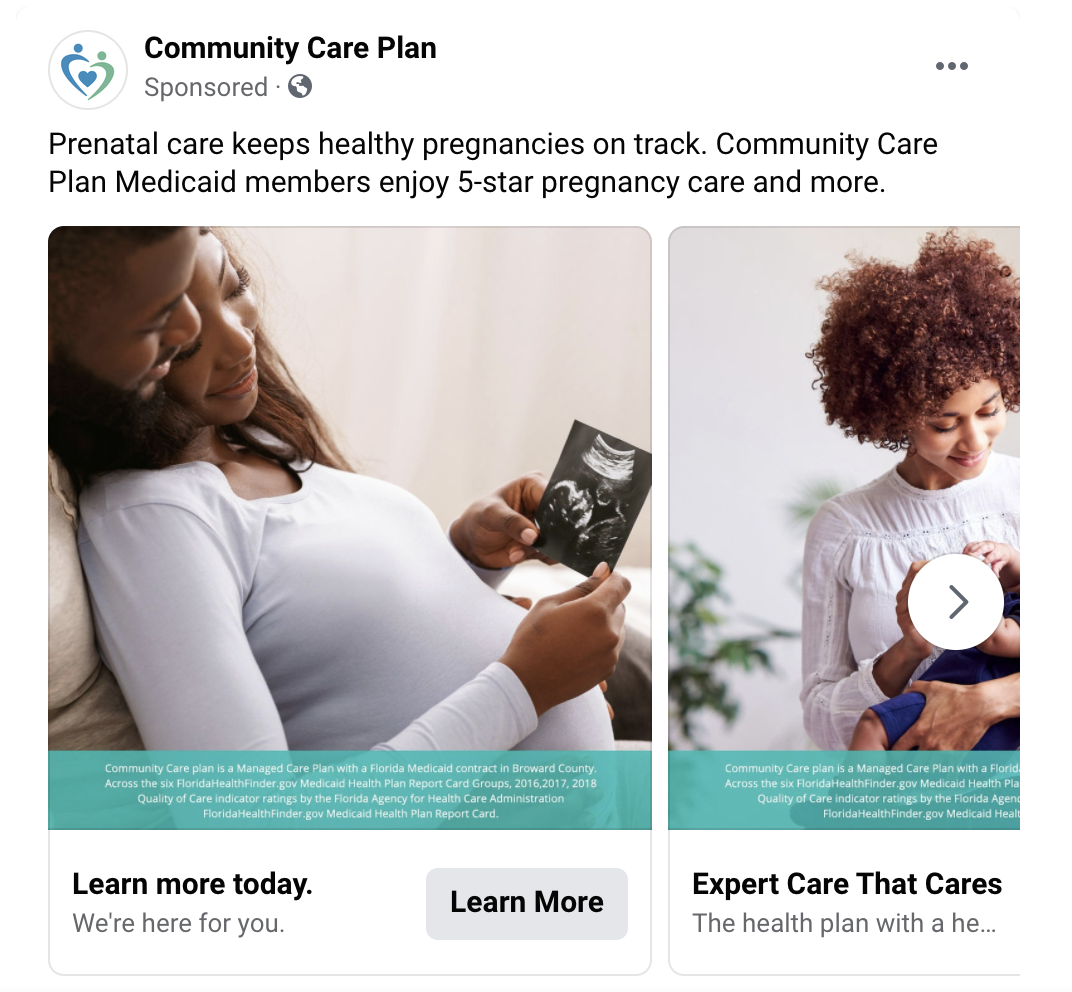The image size is (1072, 992).
Task: Click 'The health plan with a he…' description
Action: (x=844, y=923)
